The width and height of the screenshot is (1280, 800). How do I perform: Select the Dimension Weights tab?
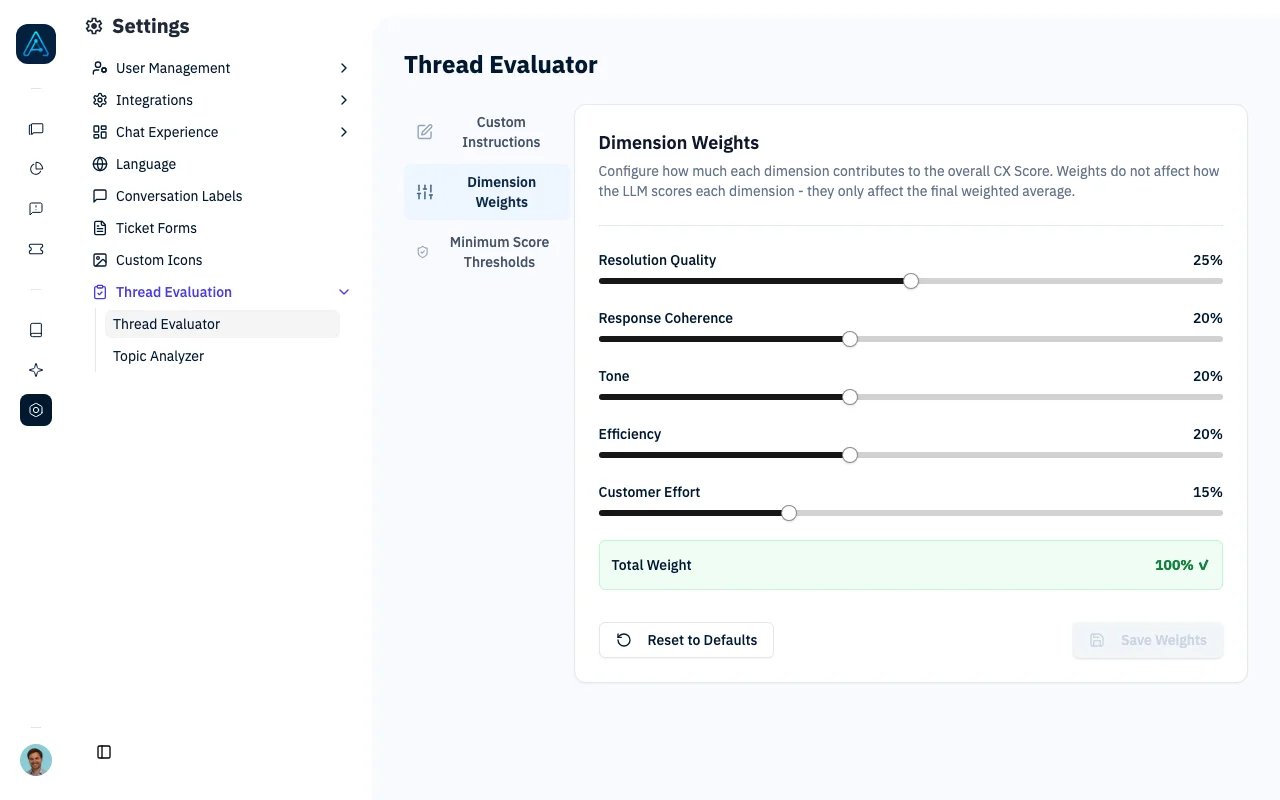pyautogui.click(x=487, y=192)
